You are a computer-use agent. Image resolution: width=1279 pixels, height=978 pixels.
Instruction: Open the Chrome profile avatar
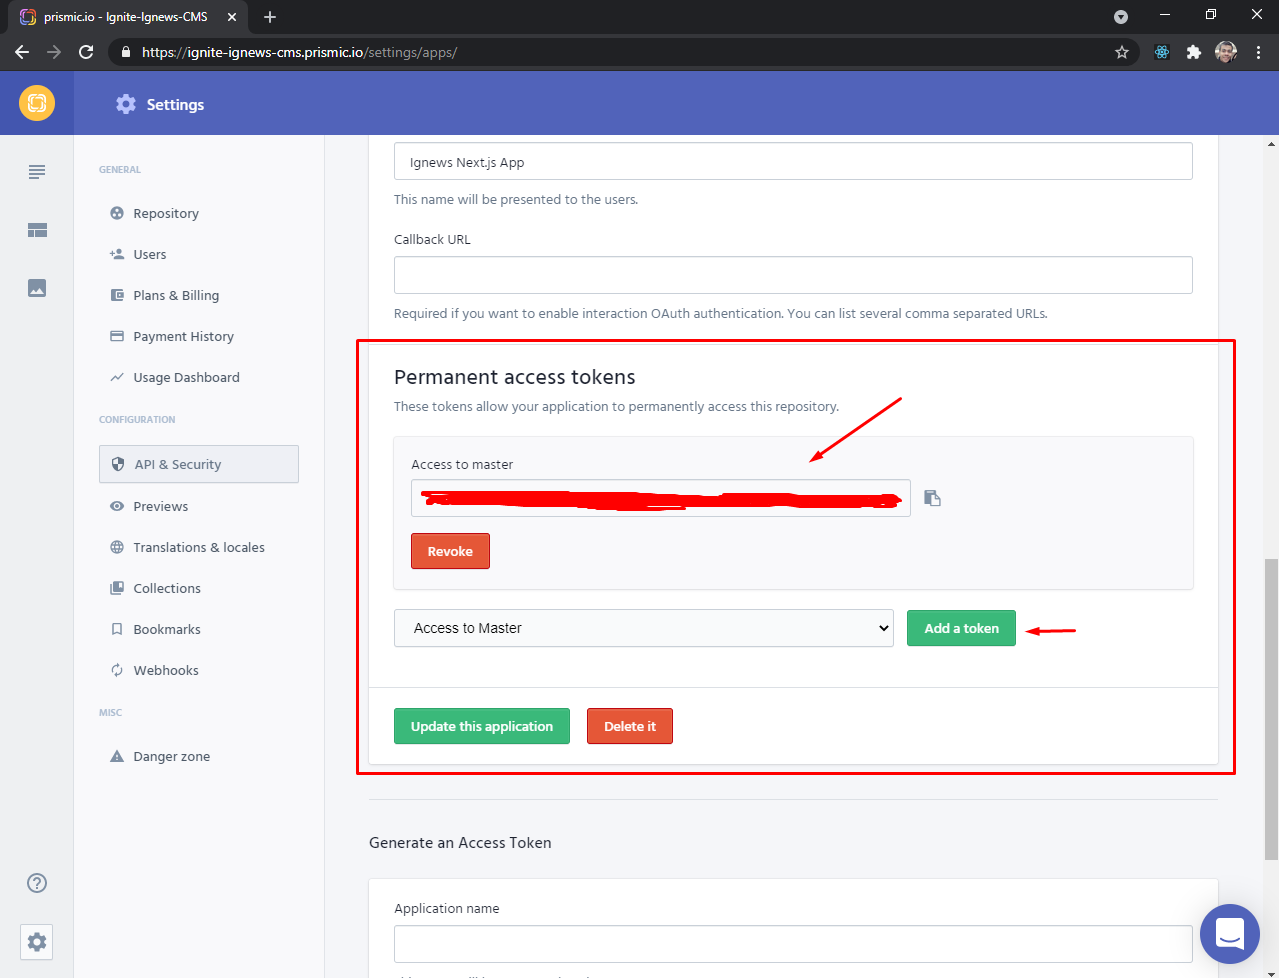pos(1226,52)
